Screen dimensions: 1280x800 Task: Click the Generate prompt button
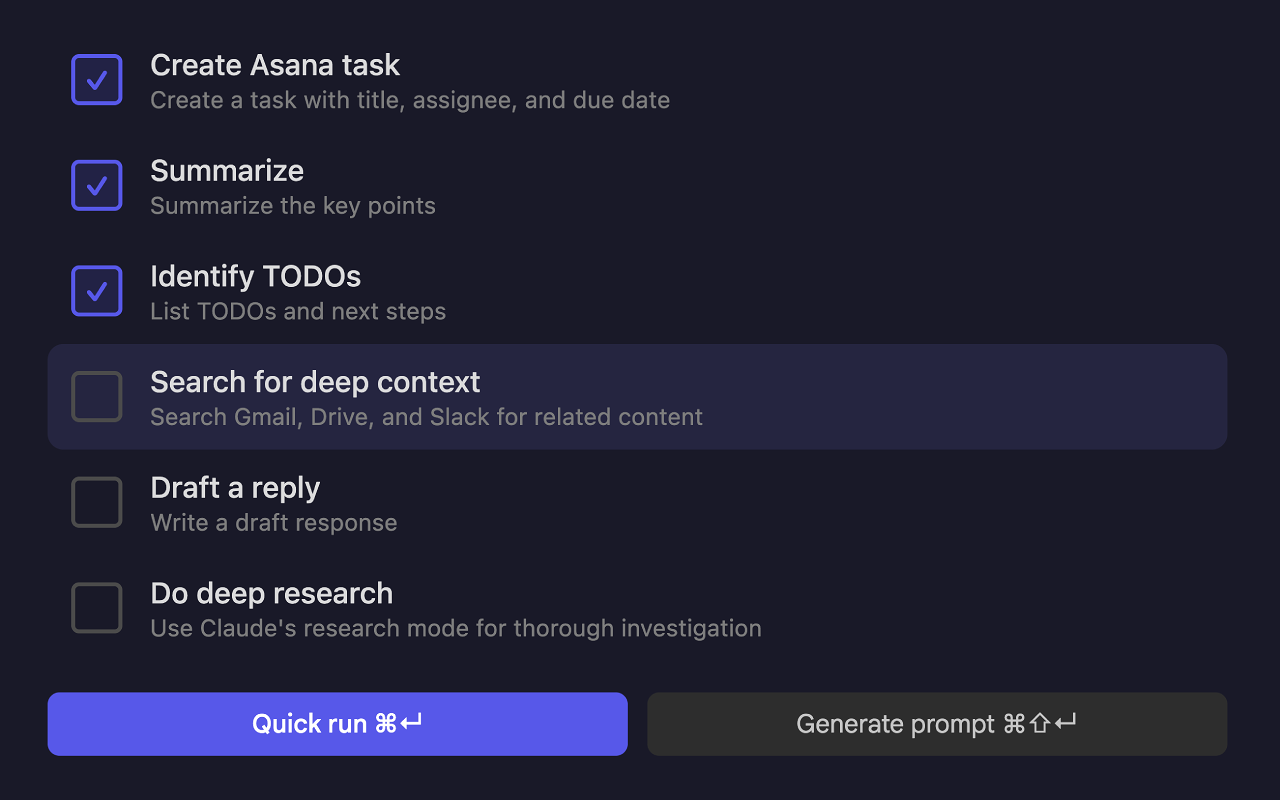[936, 724]
